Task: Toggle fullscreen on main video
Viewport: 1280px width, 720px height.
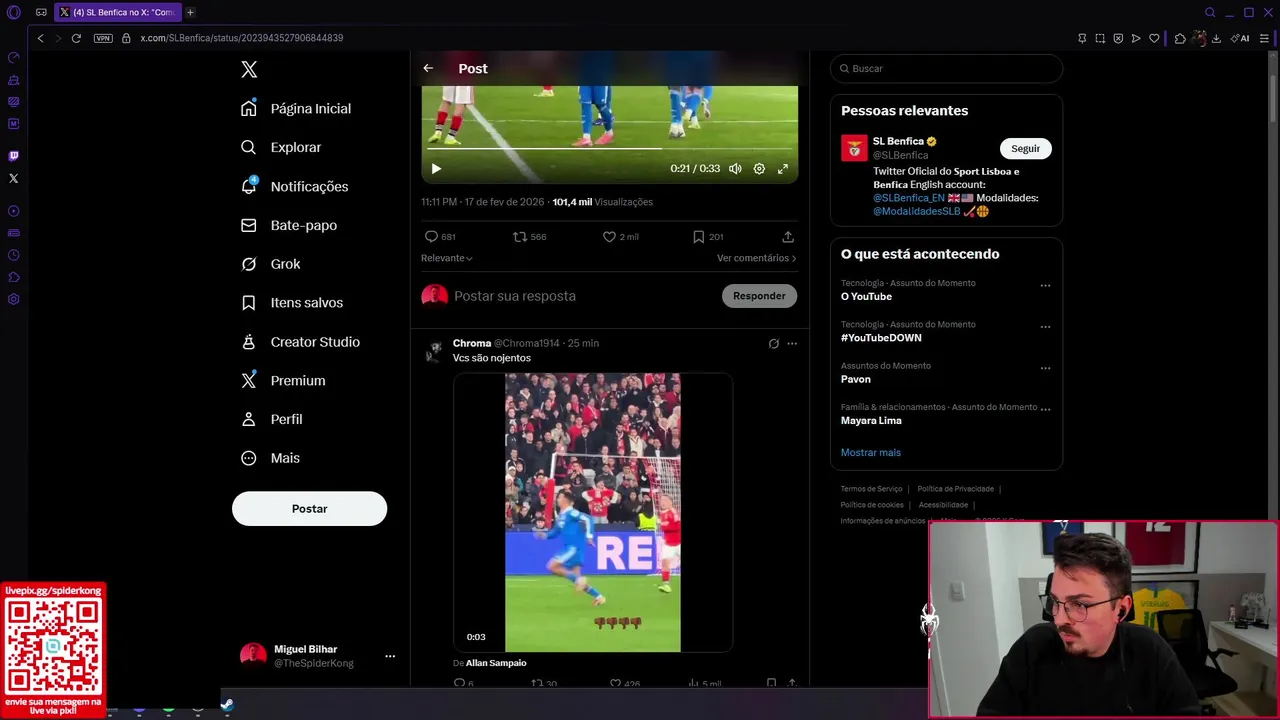Action: click(x=783, y=169)
